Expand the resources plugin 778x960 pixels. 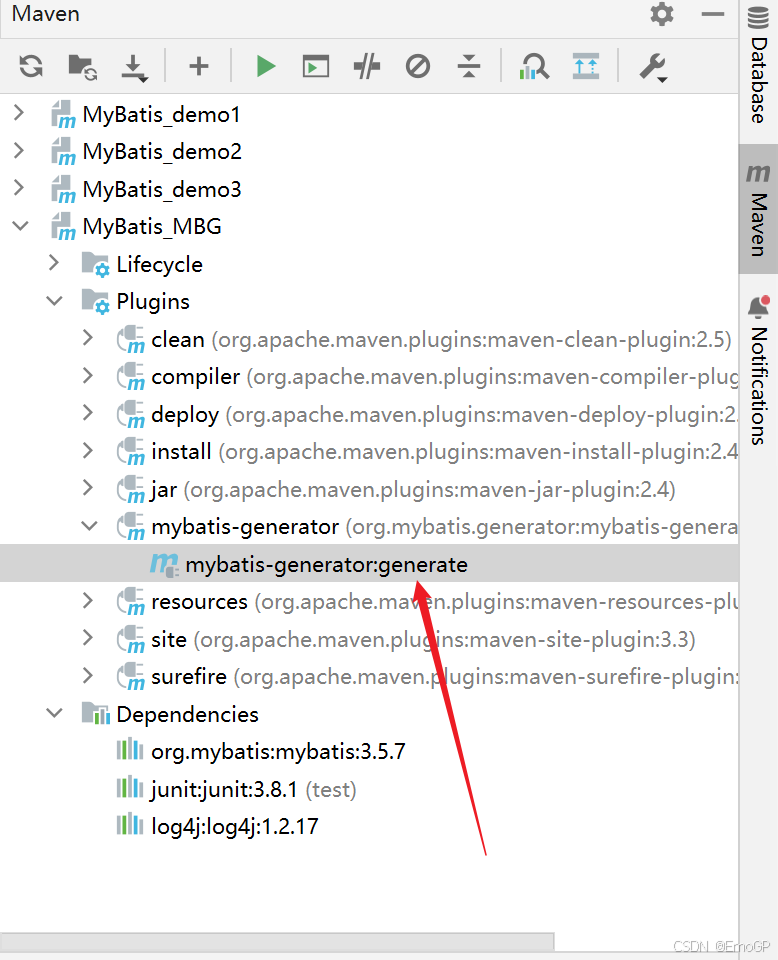coord(88,601)
